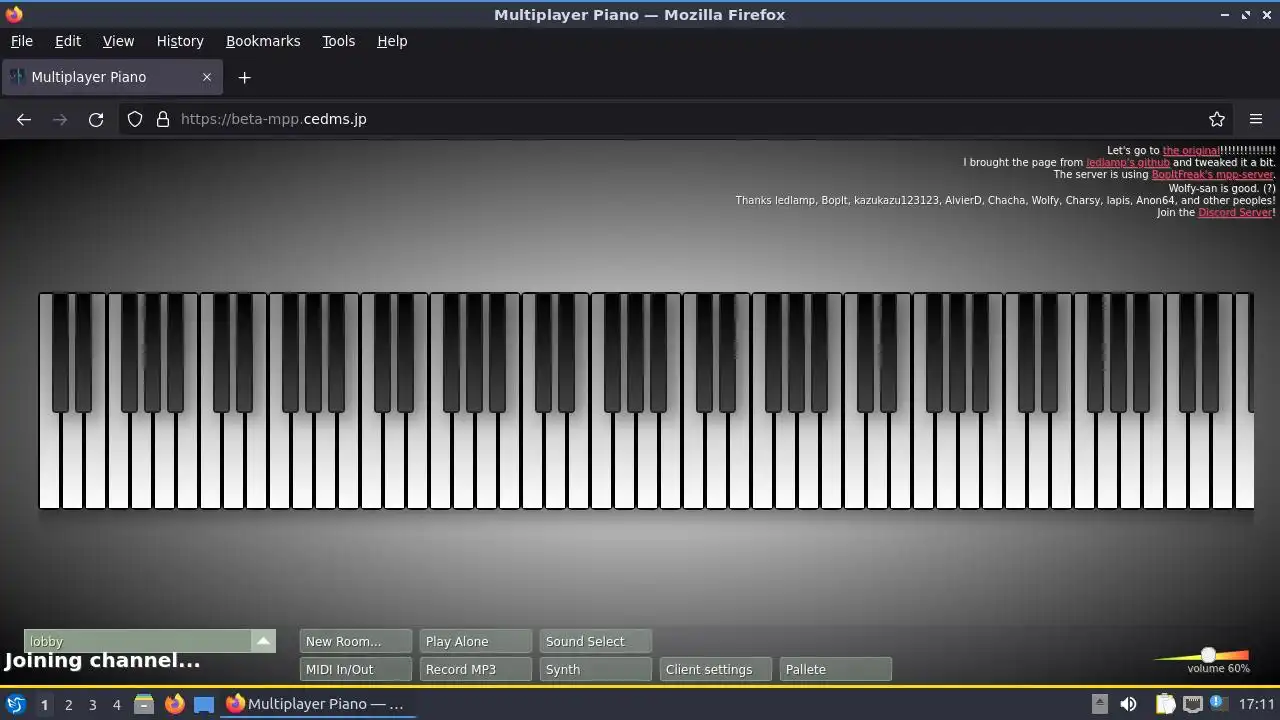
Task: Open volume control in system tray
Action: pos(1128,704)
